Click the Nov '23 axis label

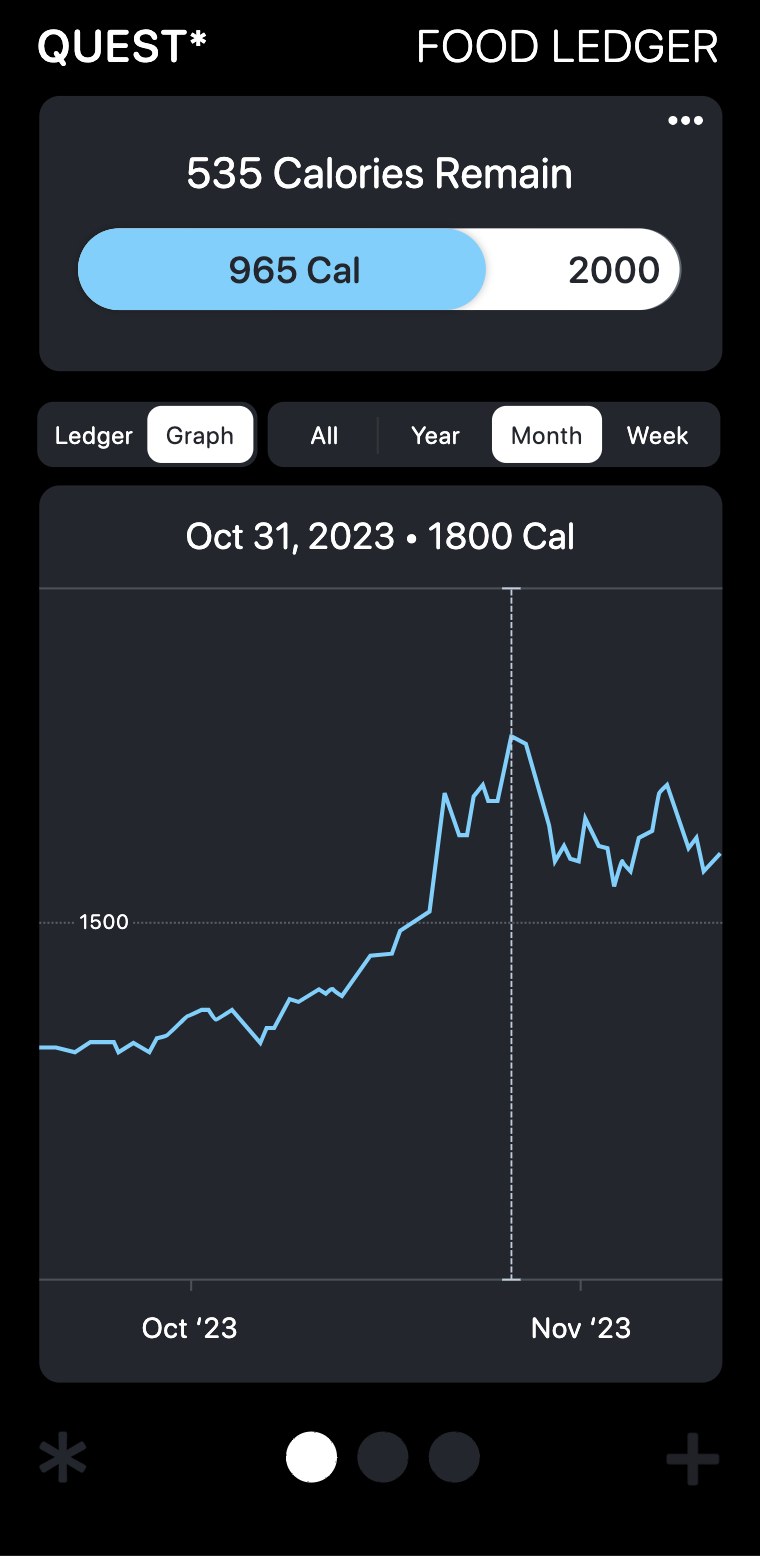point(581,1328)
